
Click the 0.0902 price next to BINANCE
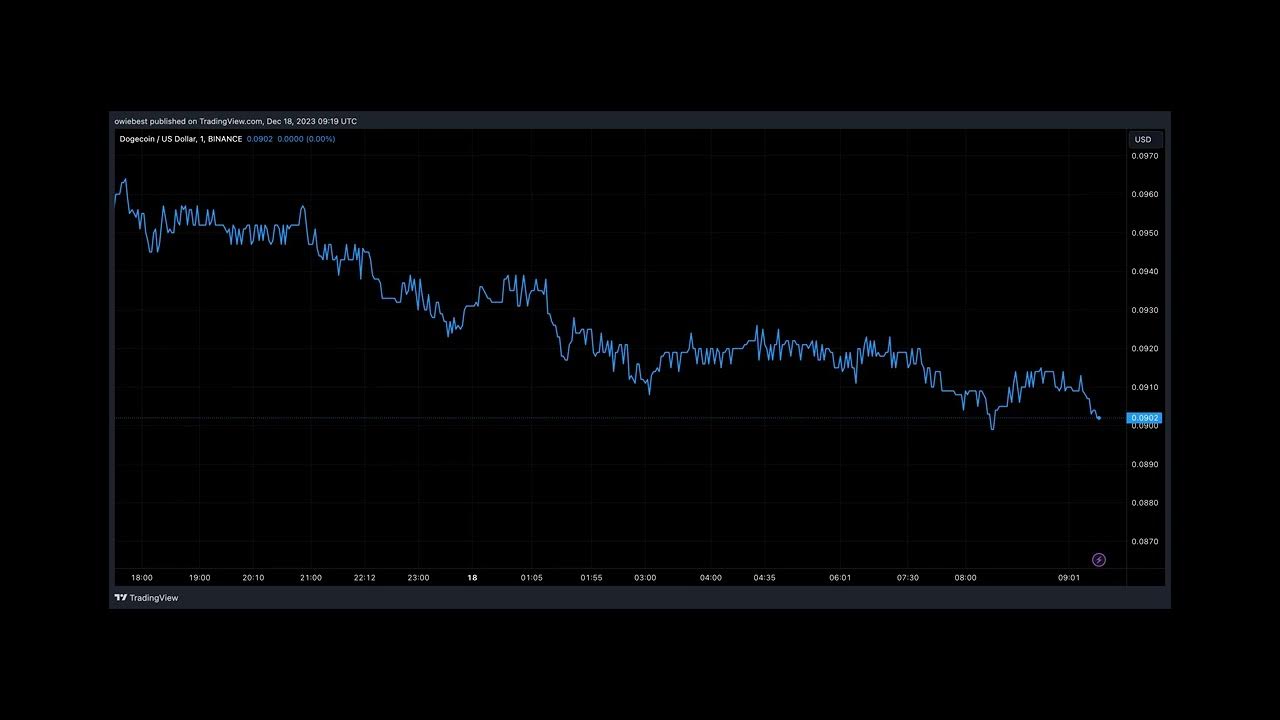pyautogui.click(x=259, y=139)
